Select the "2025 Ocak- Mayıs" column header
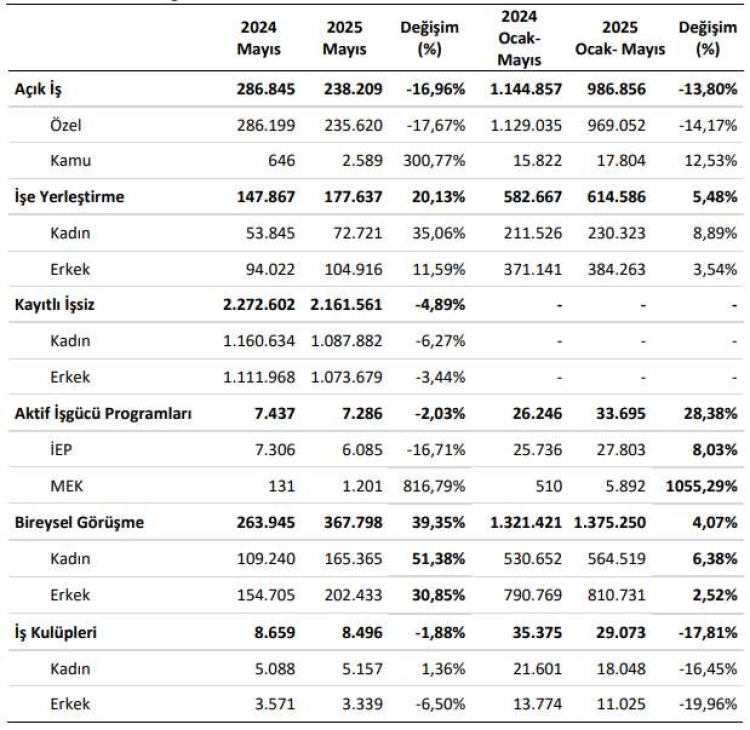750x730 pixels. (x=620, y=38)
